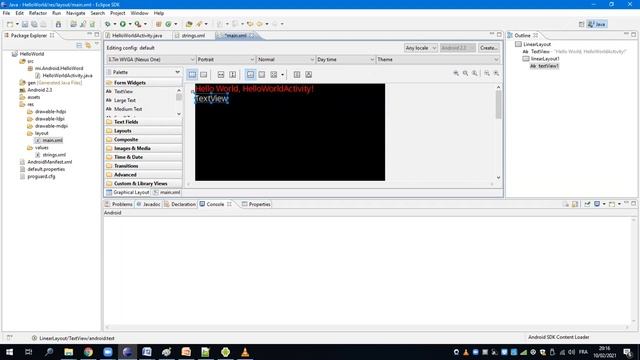
Task: Open the Theme dropdown
Action: pyautogui.click(x=438, y=60)
